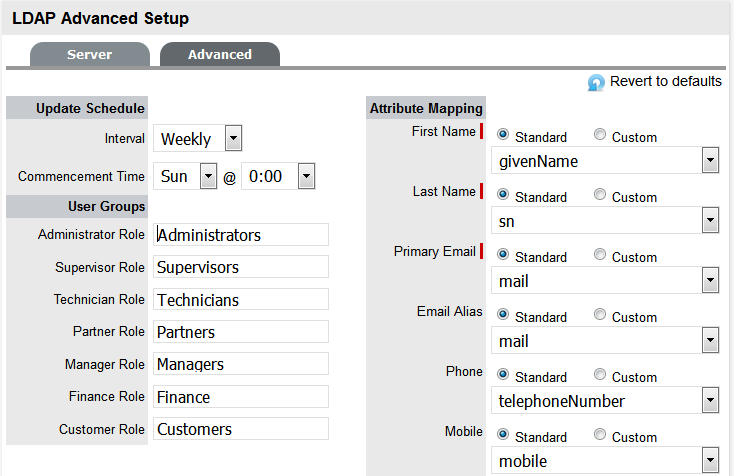Select Custom for Email Alias mapping
Image resolution: width=734 pixels, height=476 pixels.
pyautogui.click(x=600, y=316)
